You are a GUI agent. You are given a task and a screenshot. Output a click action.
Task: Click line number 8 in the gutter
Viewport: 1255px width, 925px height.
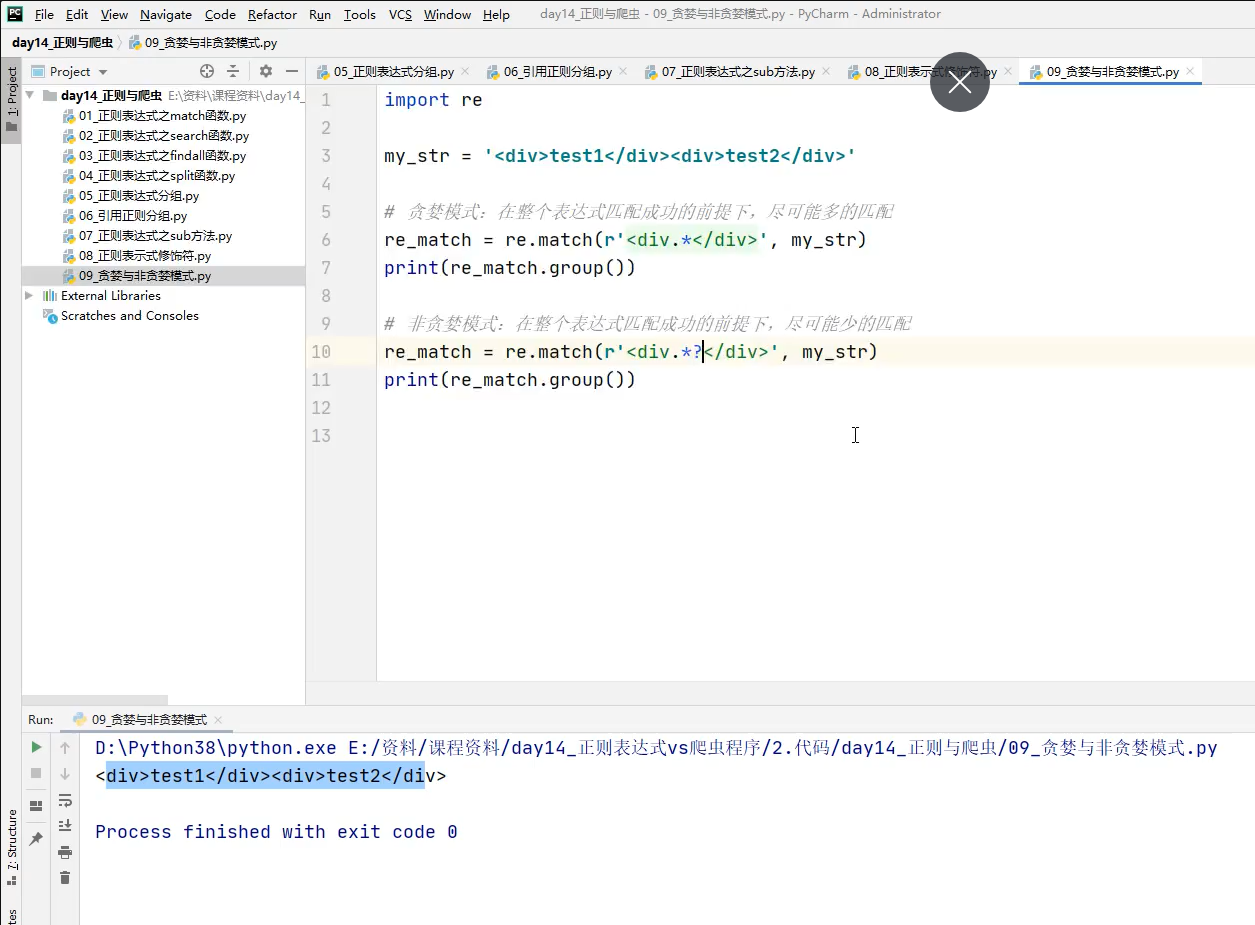pos(326,296)
